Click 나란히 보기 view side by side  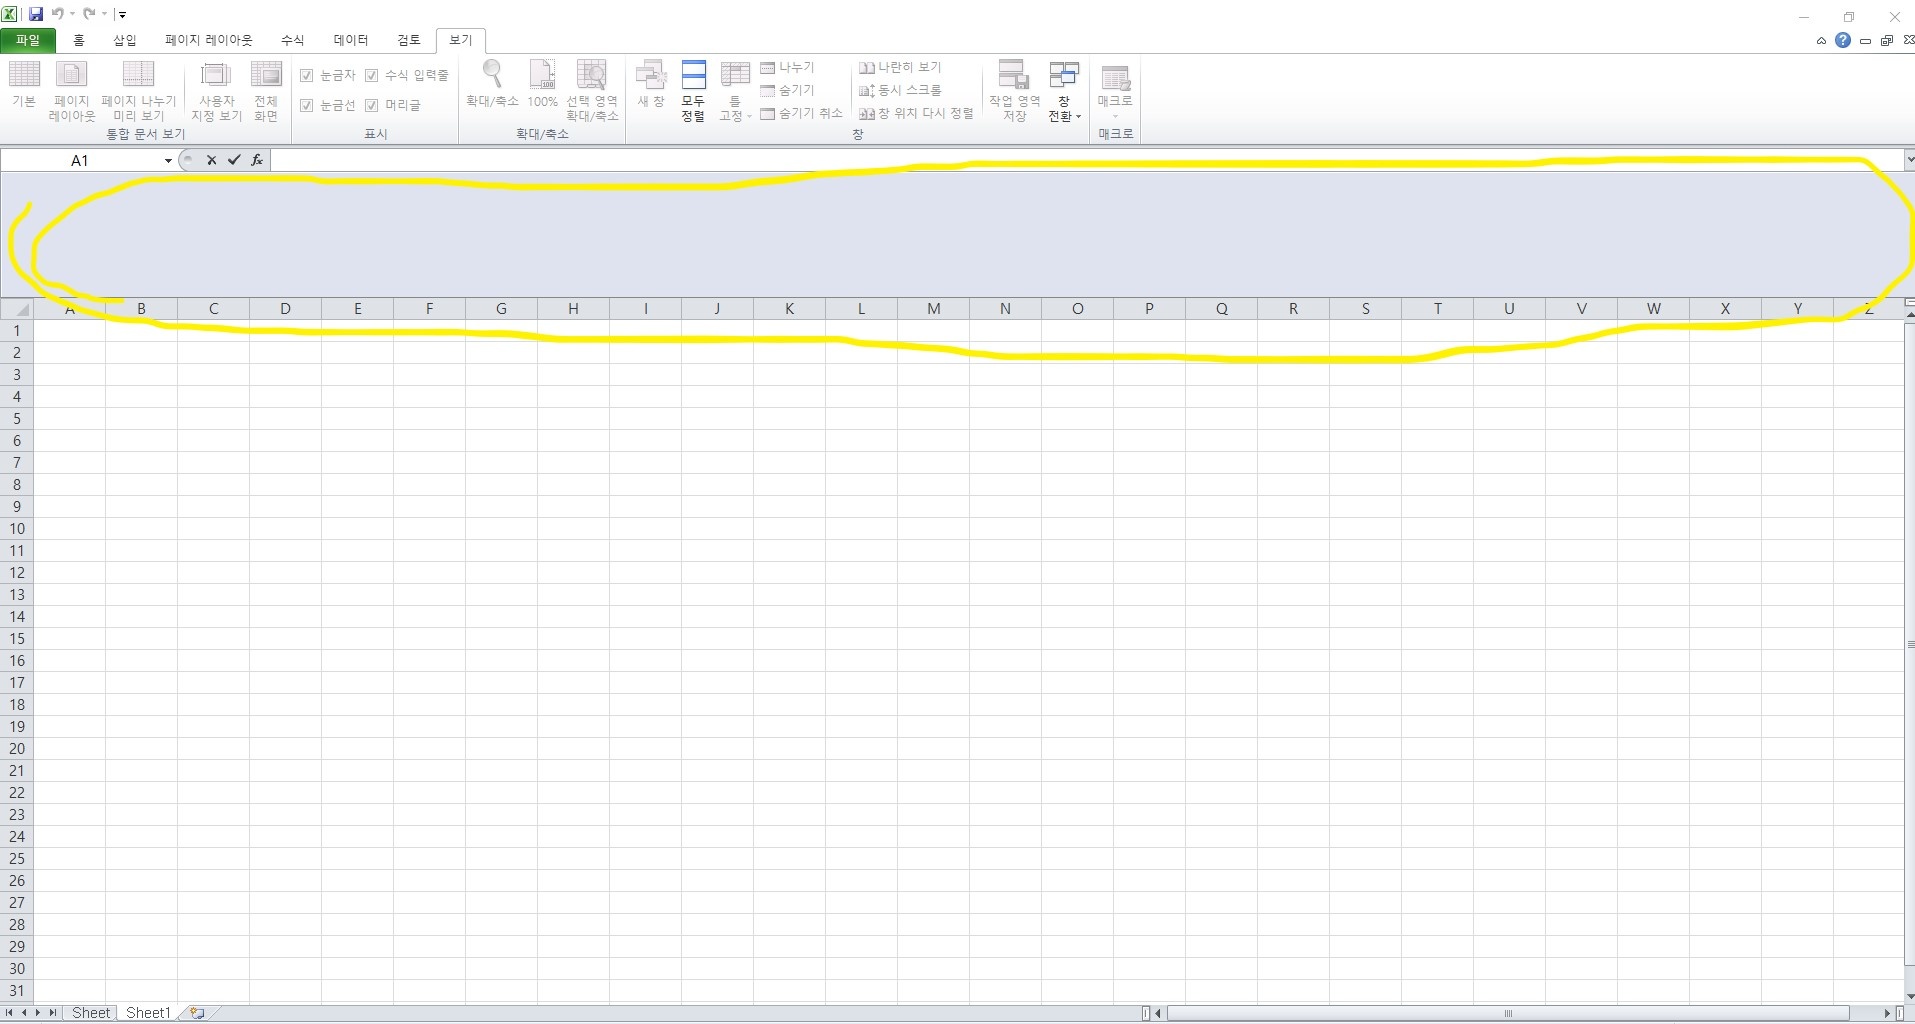pyautogui.click(x=900, y=67)
